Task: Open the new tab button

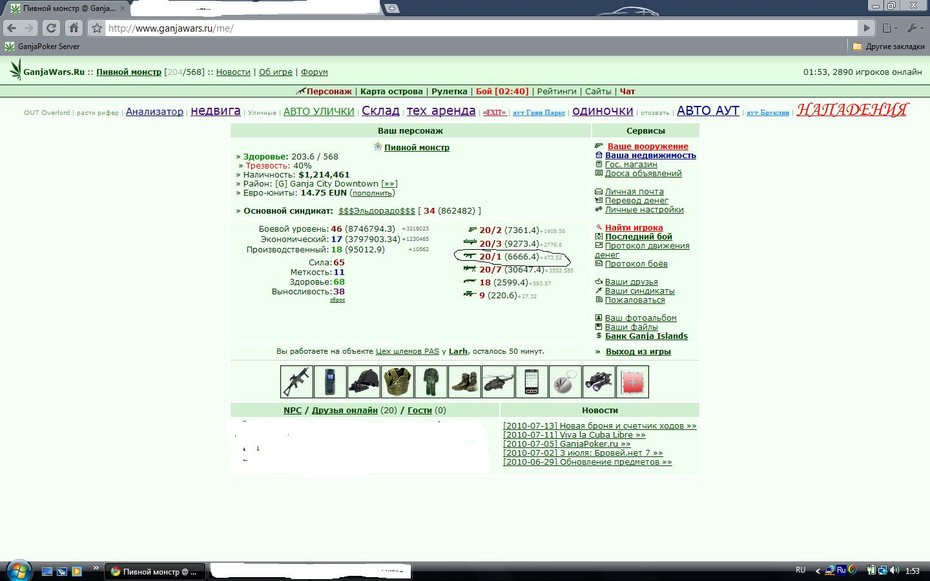Action: click(392, 8)
